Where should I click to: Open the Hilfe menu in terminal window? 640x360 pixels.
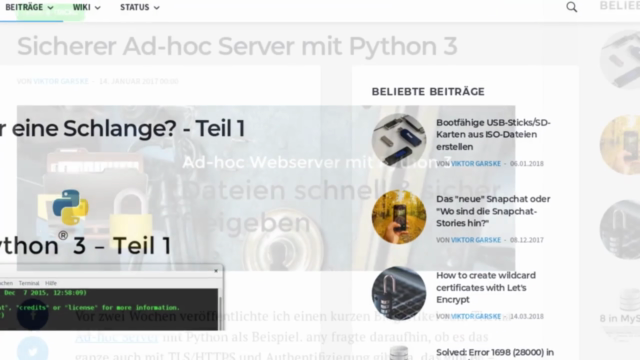pyautogui.click(x=51, y=283)
